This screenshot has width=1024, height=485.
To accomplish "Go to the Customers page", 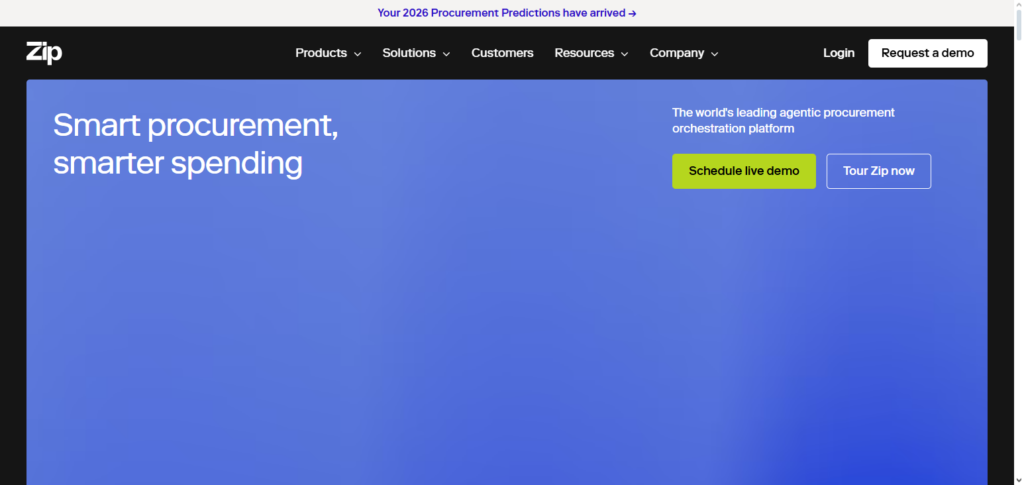I will (x=502, y=53).
